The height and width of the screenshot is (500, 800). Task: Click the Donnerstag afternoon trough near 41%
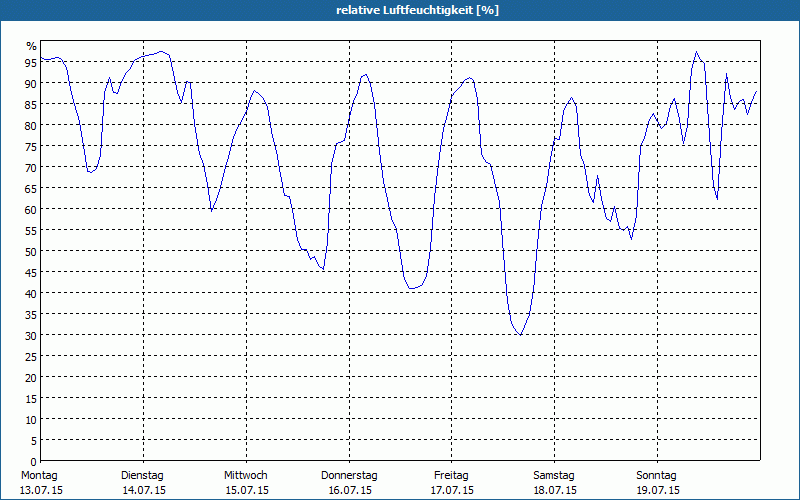click(412, 288)
